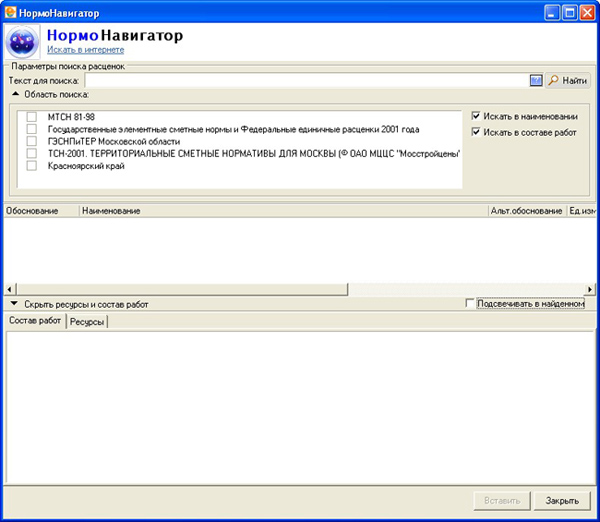
Task: Select 'МТСН 81-98' list row text
Action: pos(71,117)
